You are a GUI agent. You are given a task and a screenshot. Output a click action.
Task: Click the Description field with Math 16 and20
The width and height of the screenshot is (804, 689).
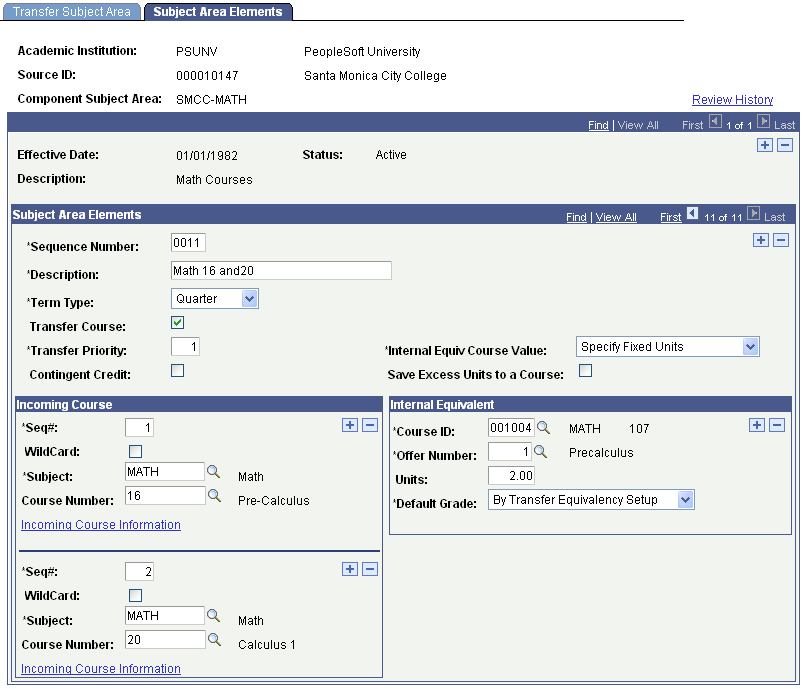(281, 271)
